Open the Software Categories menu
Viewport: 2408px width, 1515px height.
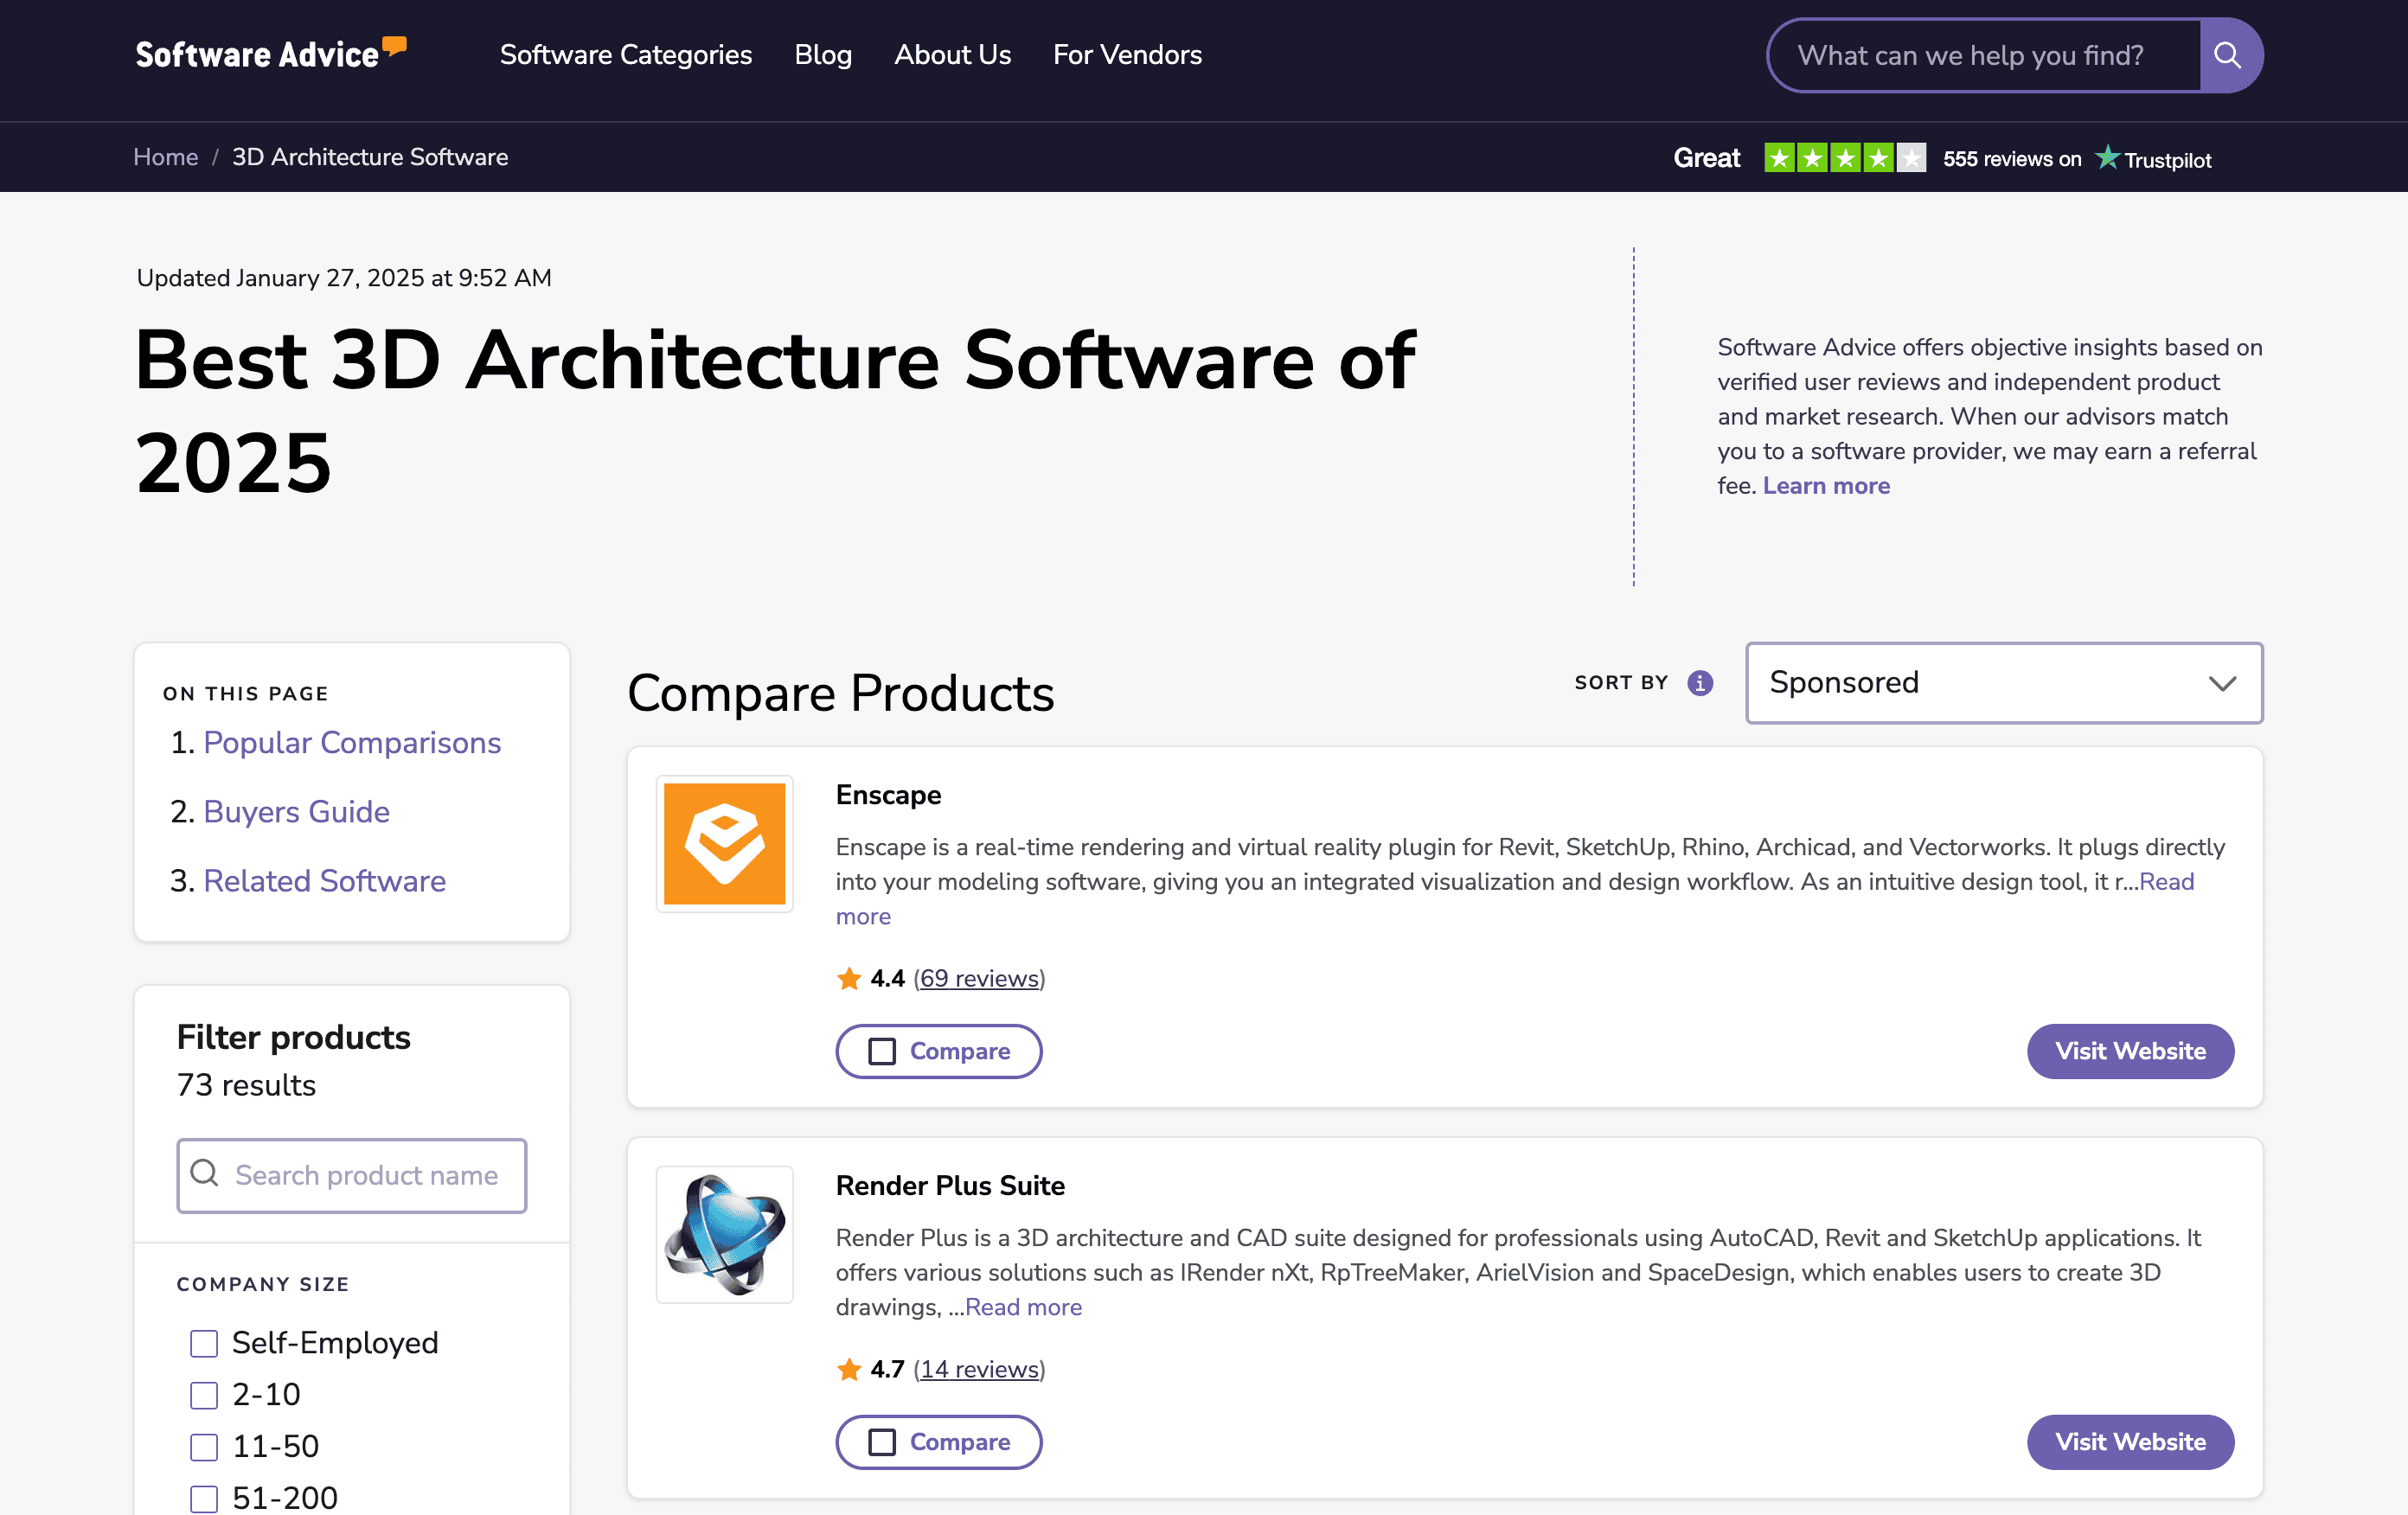[x=626, y=55]
